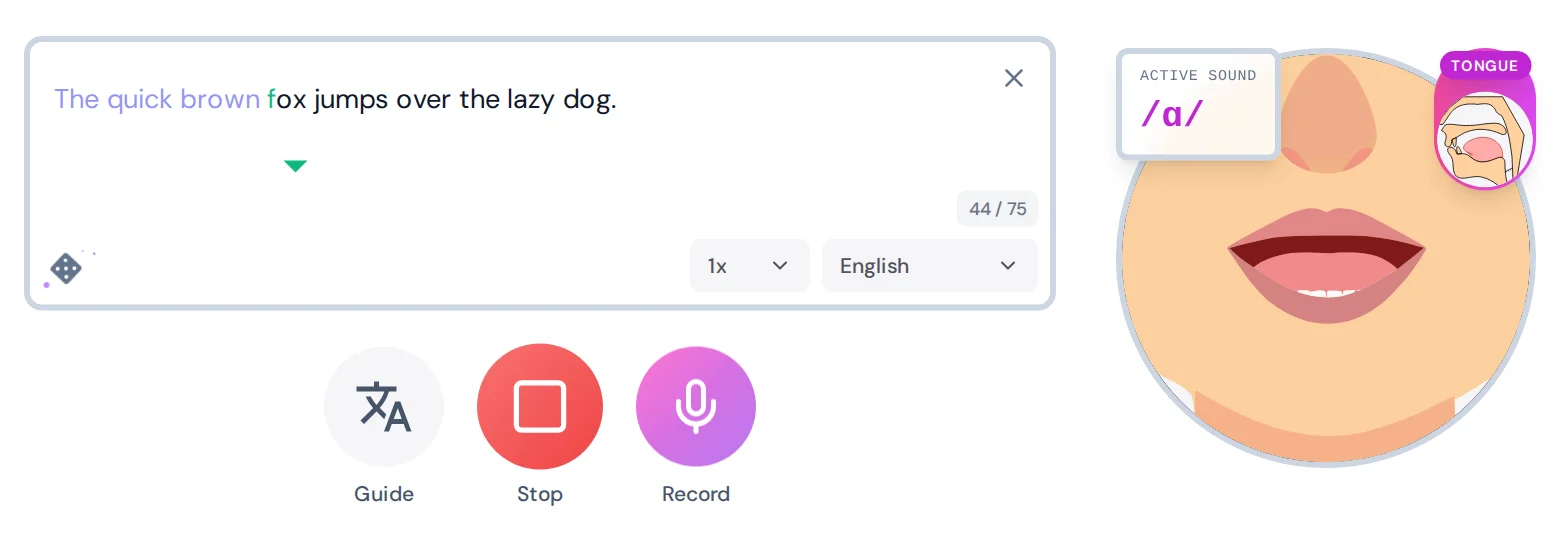Click the green playback position marker
Viewport: 1560px width, 534px height.
pyautogui.click(x=295, y=166)
